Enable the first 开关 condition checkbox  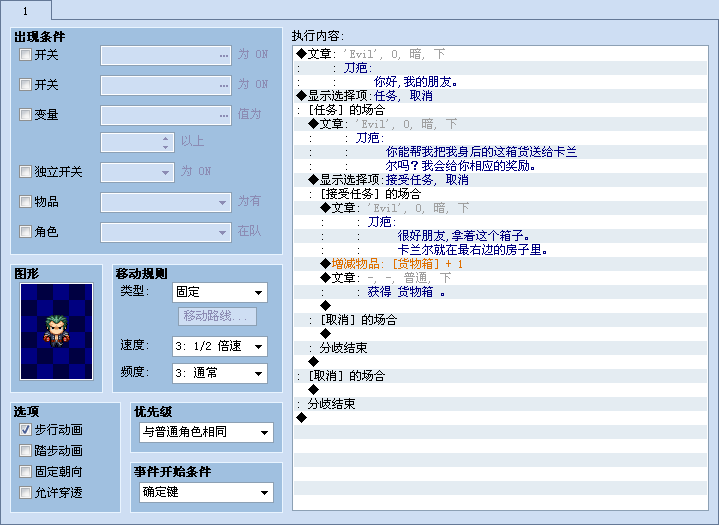coord(25,55)
